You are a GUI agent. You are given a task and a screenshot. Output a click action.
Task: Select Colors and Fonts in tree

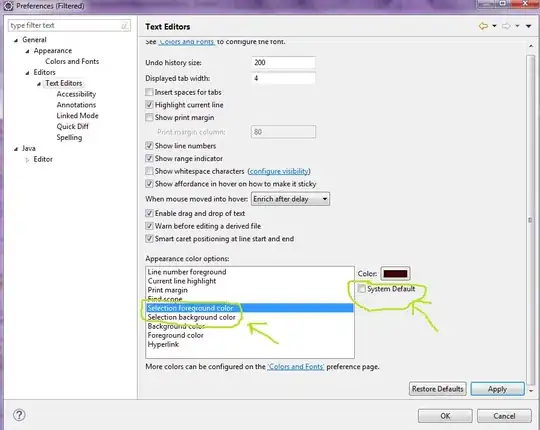[x=72, y=61]
